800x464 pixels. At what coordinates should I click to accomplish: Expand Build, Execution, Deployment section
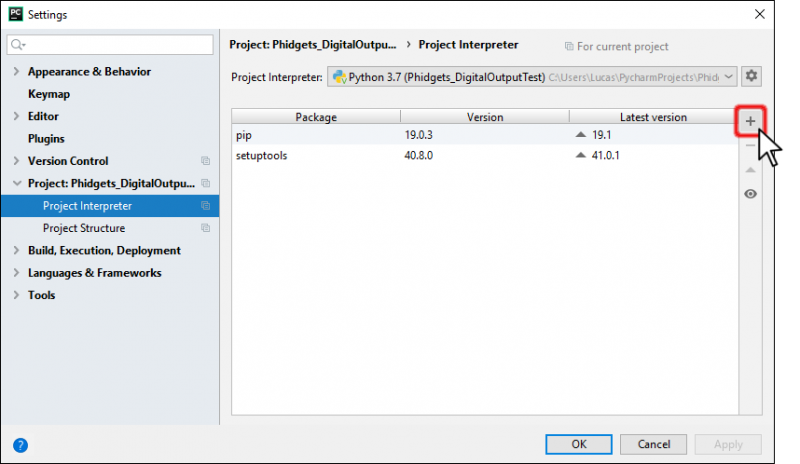click(16, 250)
